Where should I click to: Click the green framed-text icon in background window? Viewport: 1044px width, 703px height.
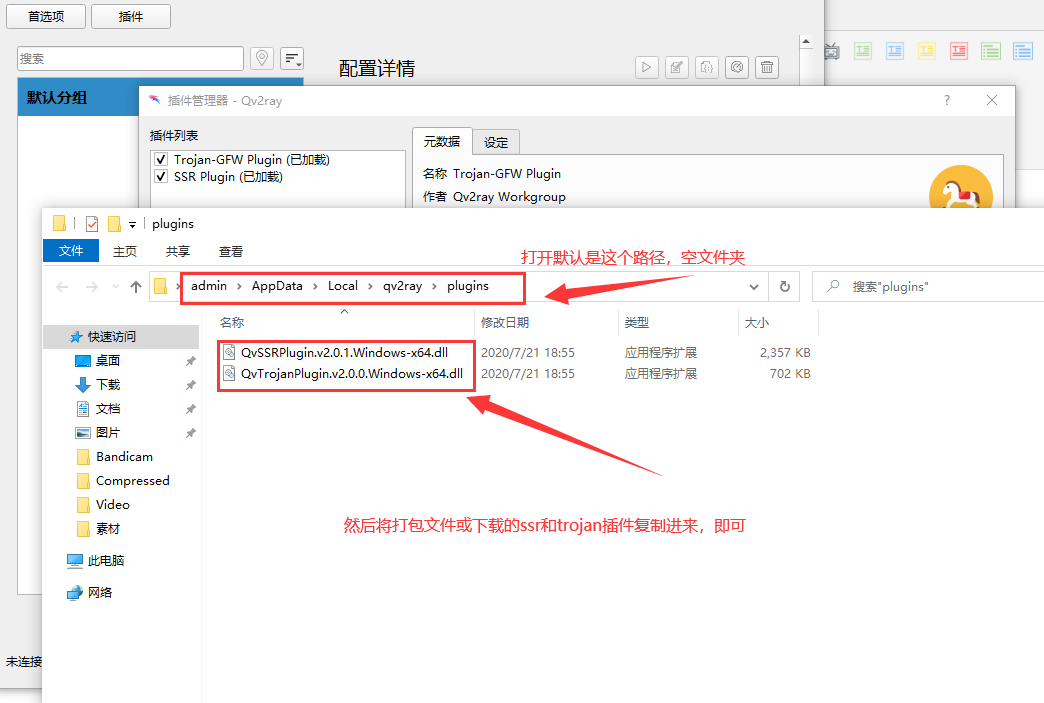tap(863, 51)
